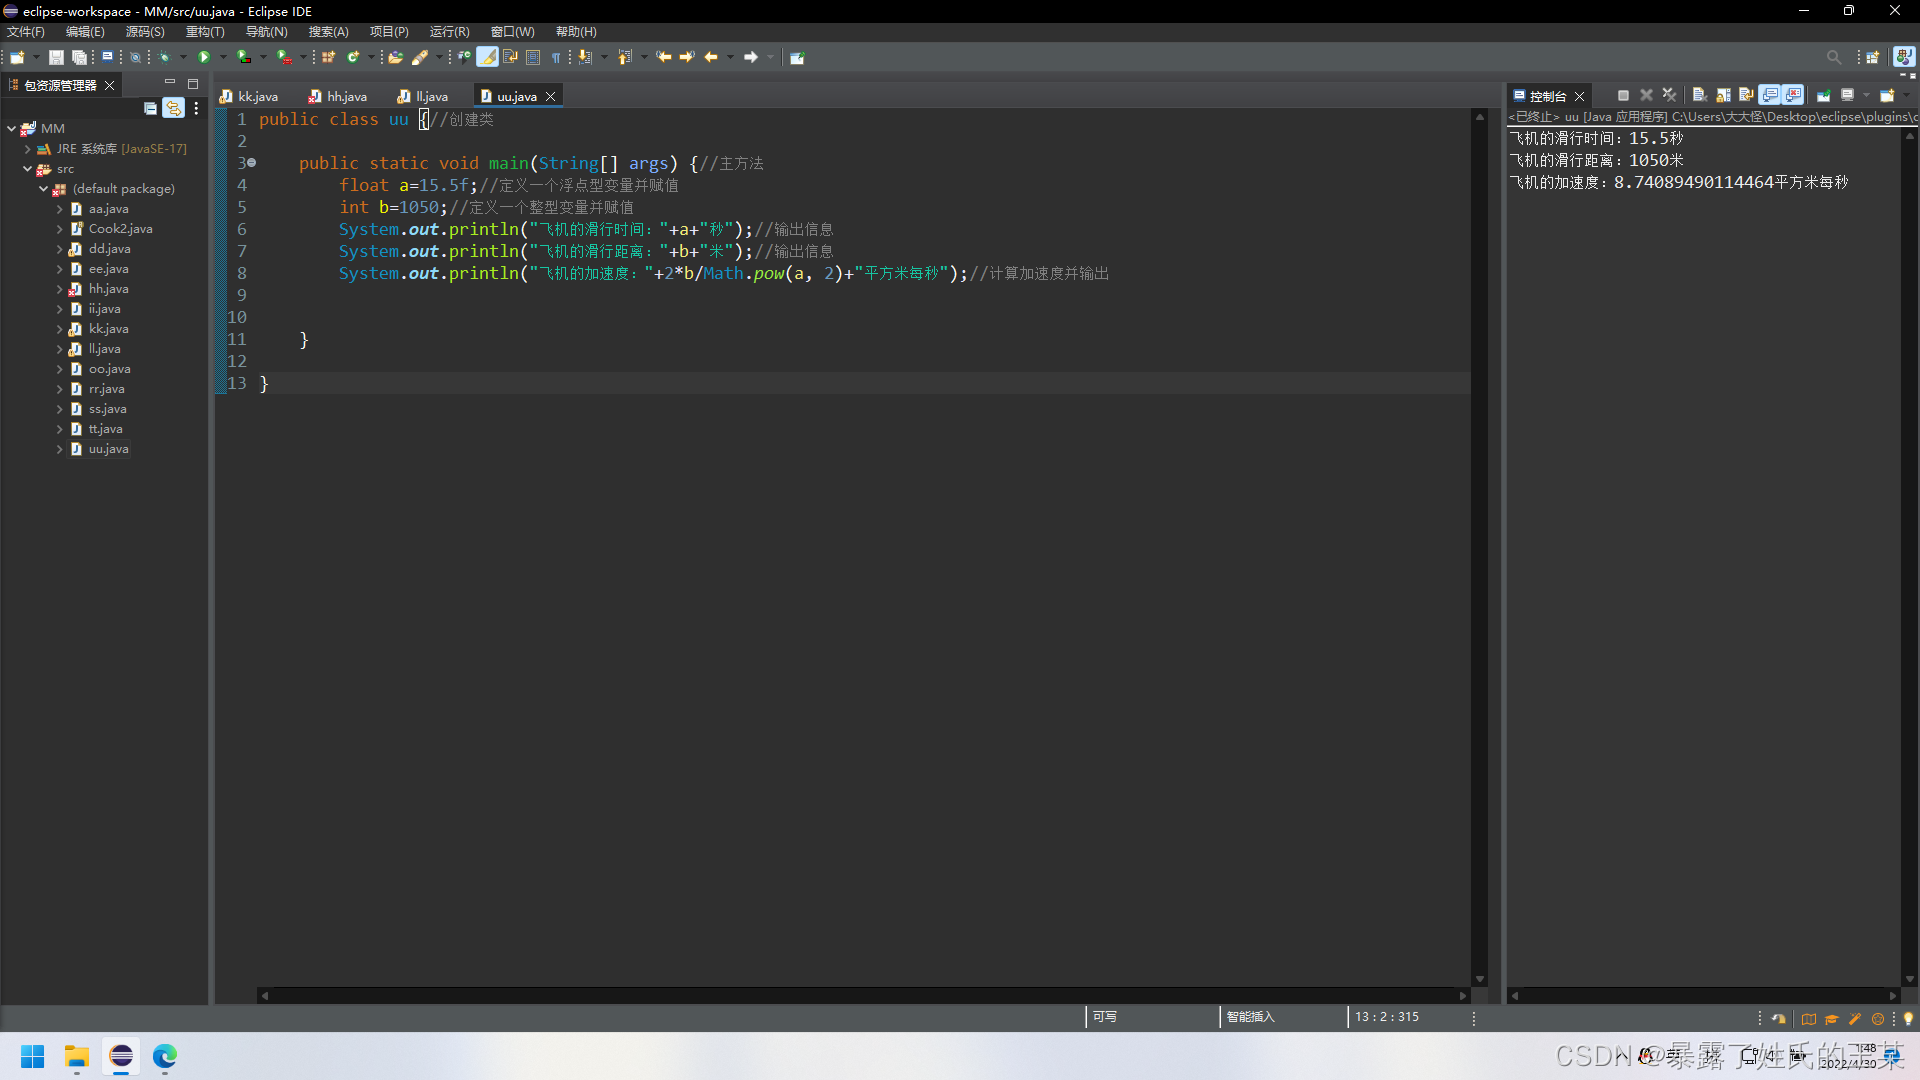
Task: Open the Run button dropdown arrow
Action: point(223,57)
